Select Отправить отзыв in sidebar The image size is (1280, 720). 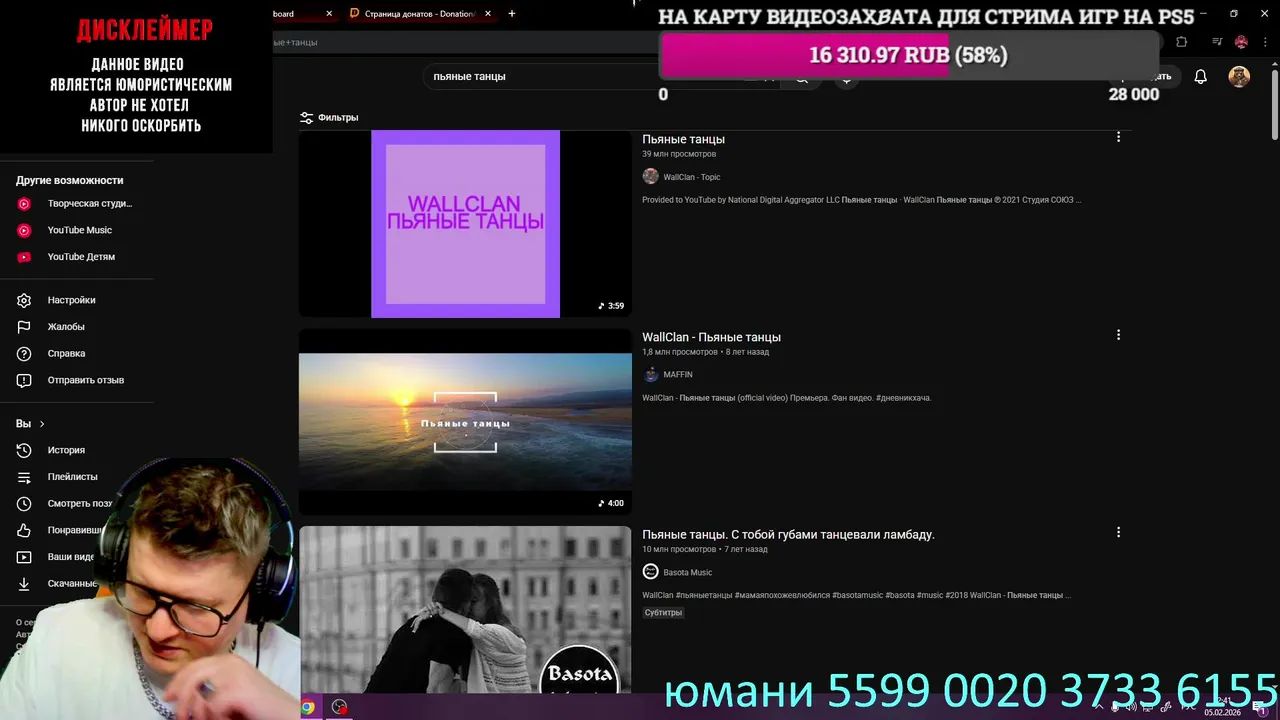(x=76, y=380)
